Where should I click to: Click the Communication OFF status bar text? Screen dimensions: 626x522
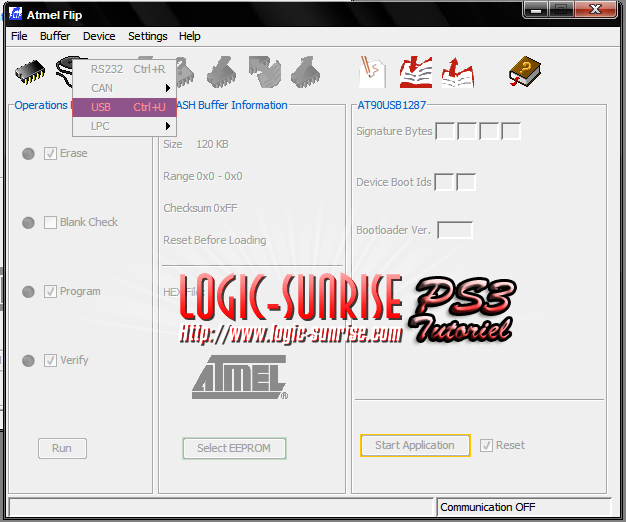click(x=487, y=507)
